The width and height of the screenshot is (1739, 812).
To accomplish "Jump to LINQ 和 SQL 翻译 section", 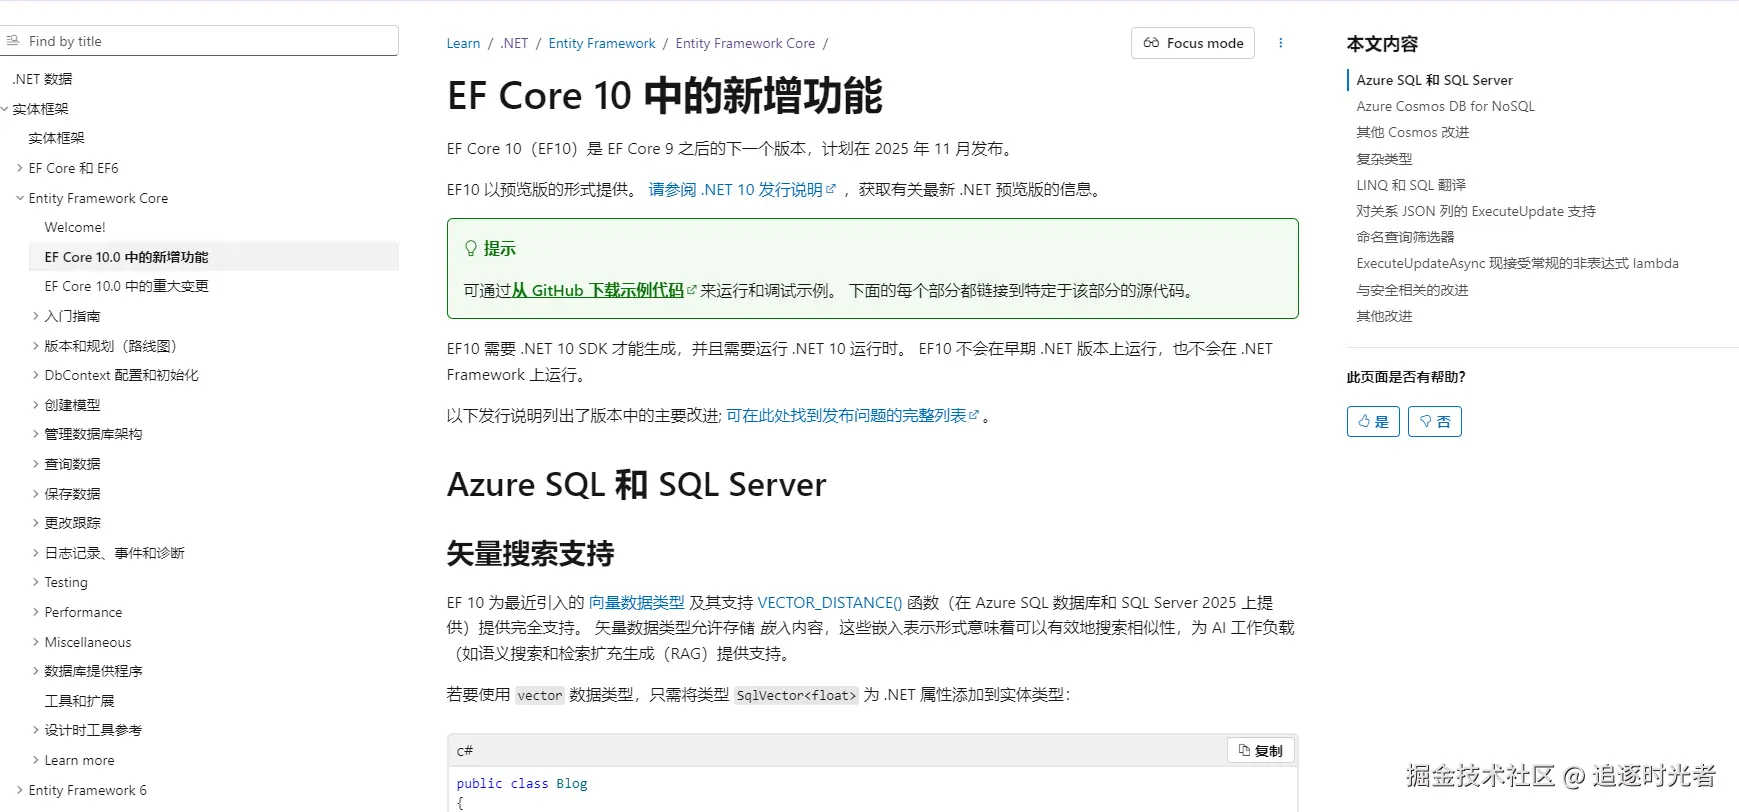I will pyautogui.click(x=1411, y=185).
